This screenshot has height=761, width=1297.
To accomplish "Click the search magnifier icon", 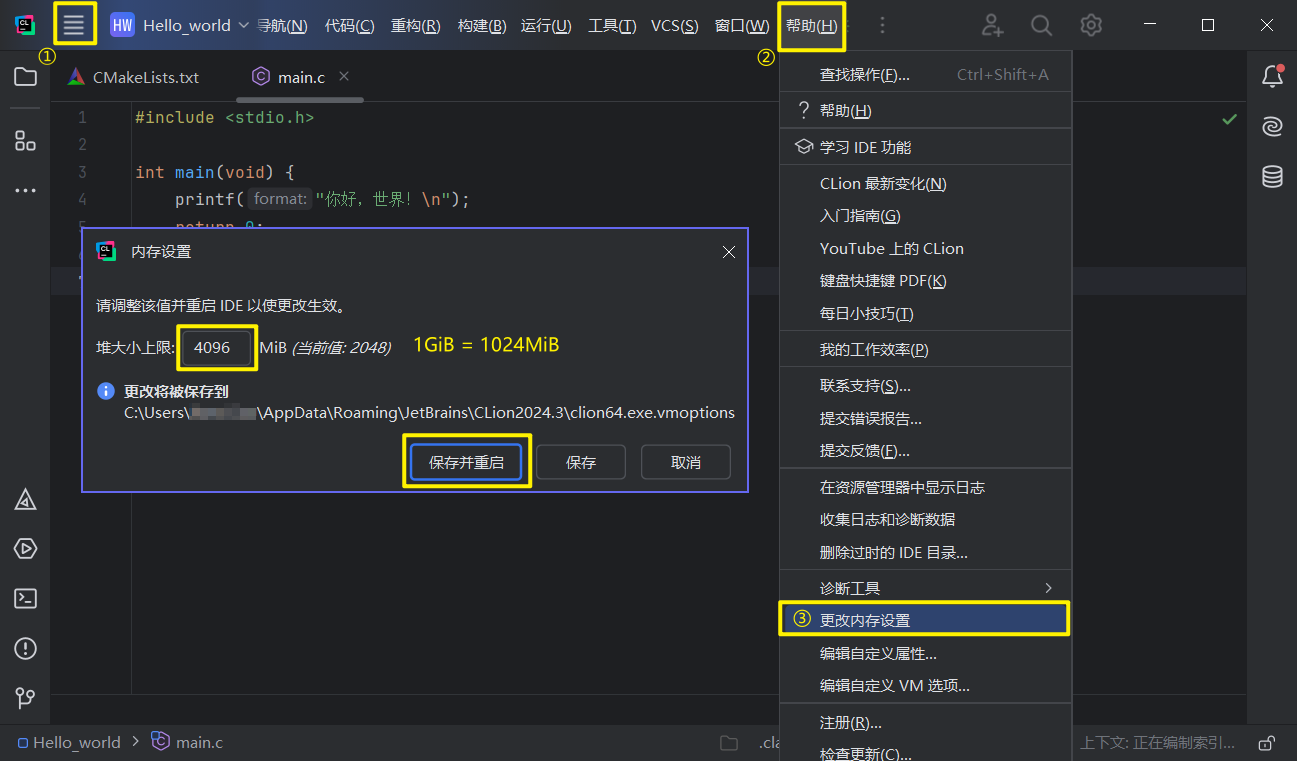I will (x=1041, y=25).
